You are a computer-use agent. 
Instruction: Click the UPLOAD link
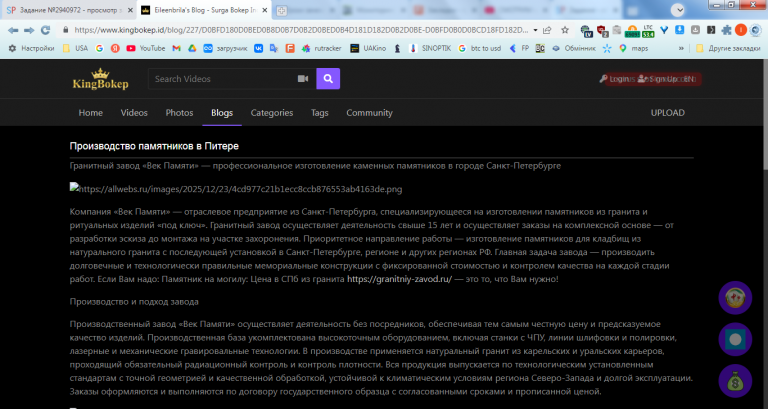click(x=668, y=113)
